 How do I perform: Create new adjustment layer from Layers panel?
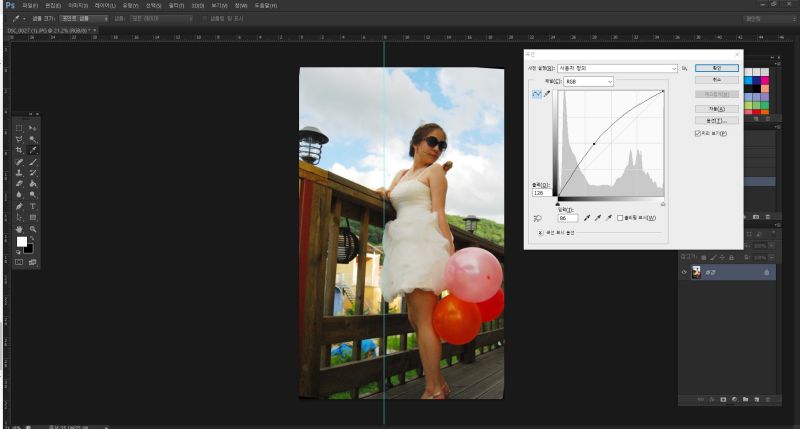tap(735, 399)
